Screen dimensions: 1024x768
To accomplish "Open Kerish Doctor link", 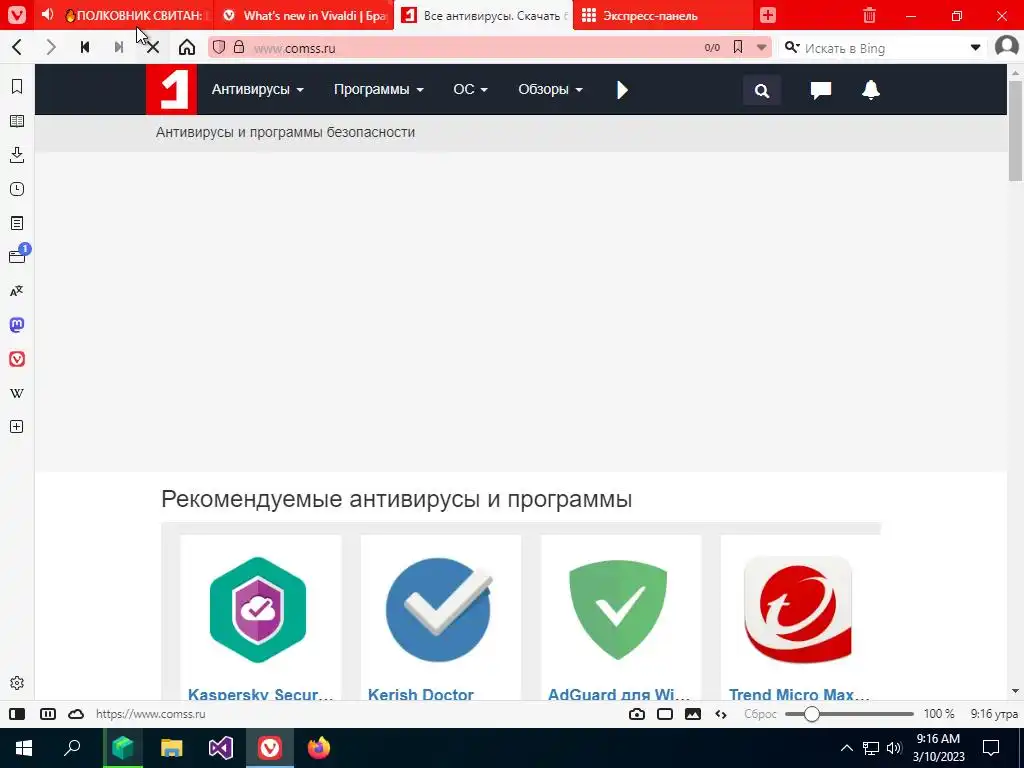I will (x=421, y=694).
